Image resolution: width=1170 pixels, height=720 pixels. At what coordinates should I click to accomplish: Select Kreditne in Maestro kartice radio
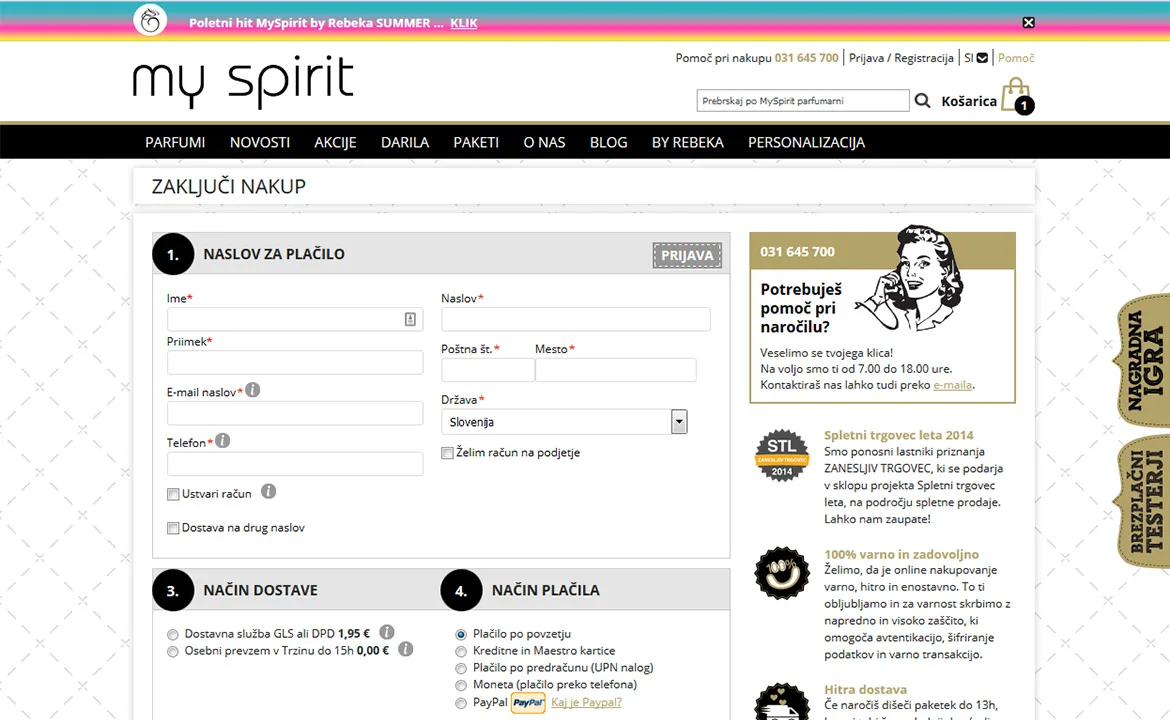tap(461, 651)
